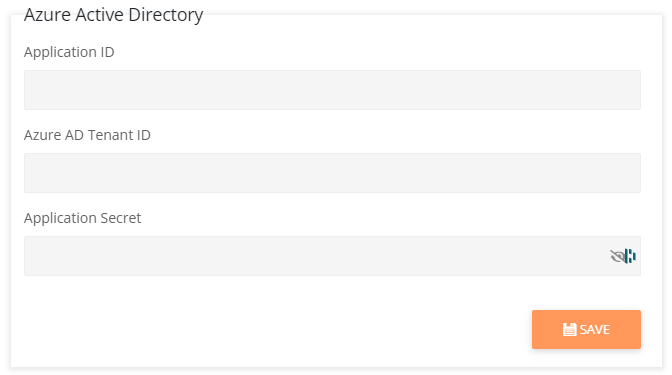Image resolution: width=672 pixels, height=375 pixels.
Task: Click the word Directory in the heading
Action: [x=165, y=15]
